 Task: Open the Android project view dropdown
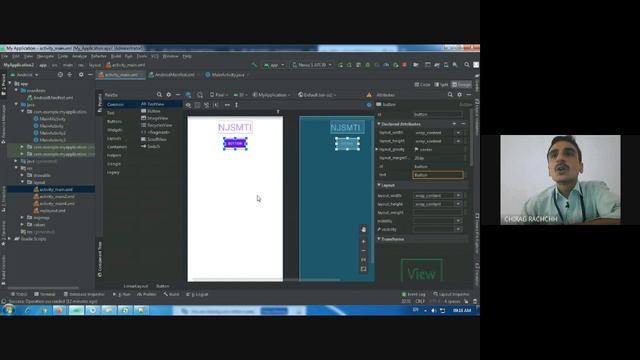pos(24,75)
